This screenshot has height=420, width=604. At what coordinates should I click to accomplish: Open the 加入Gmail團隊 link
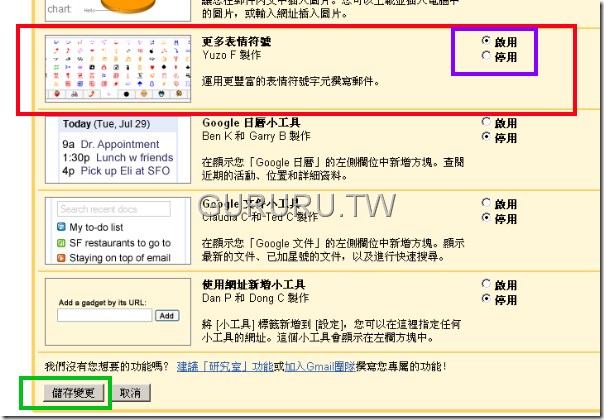(x=320, y=366)
